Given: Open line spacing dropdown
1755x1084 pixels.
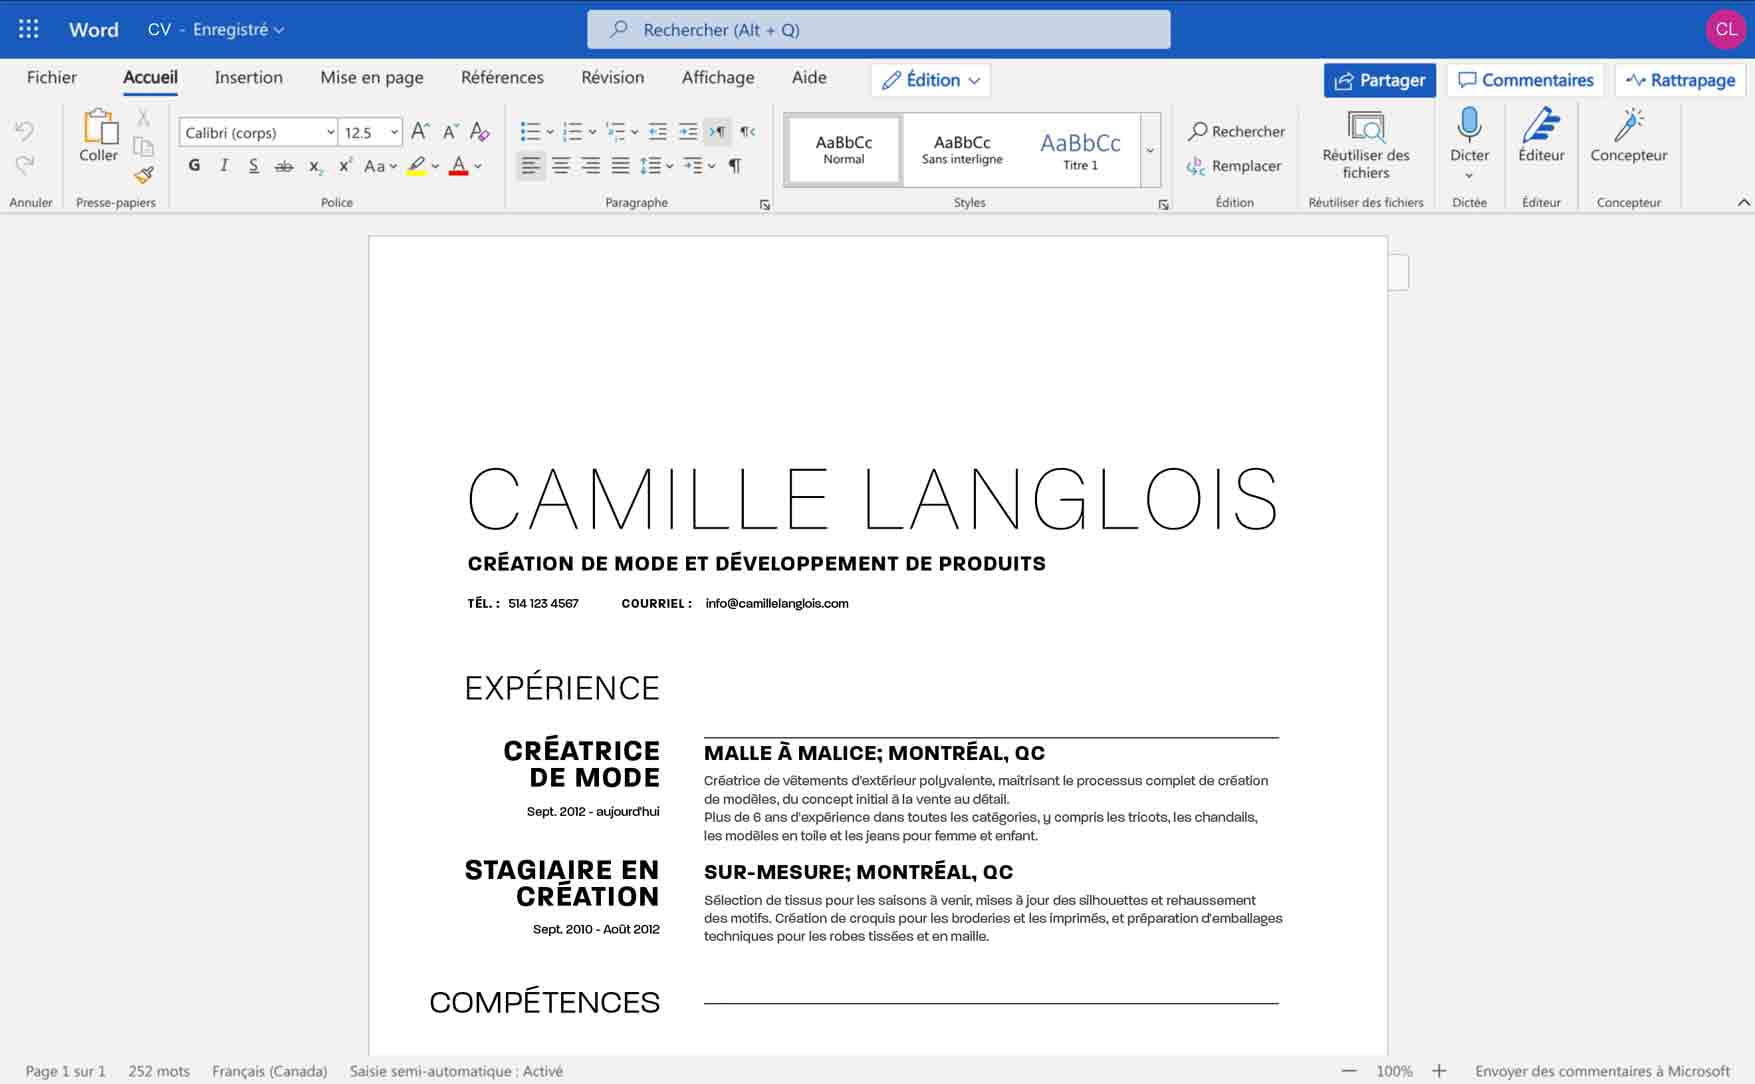Looking at the screenshot, I should [669, 166].
